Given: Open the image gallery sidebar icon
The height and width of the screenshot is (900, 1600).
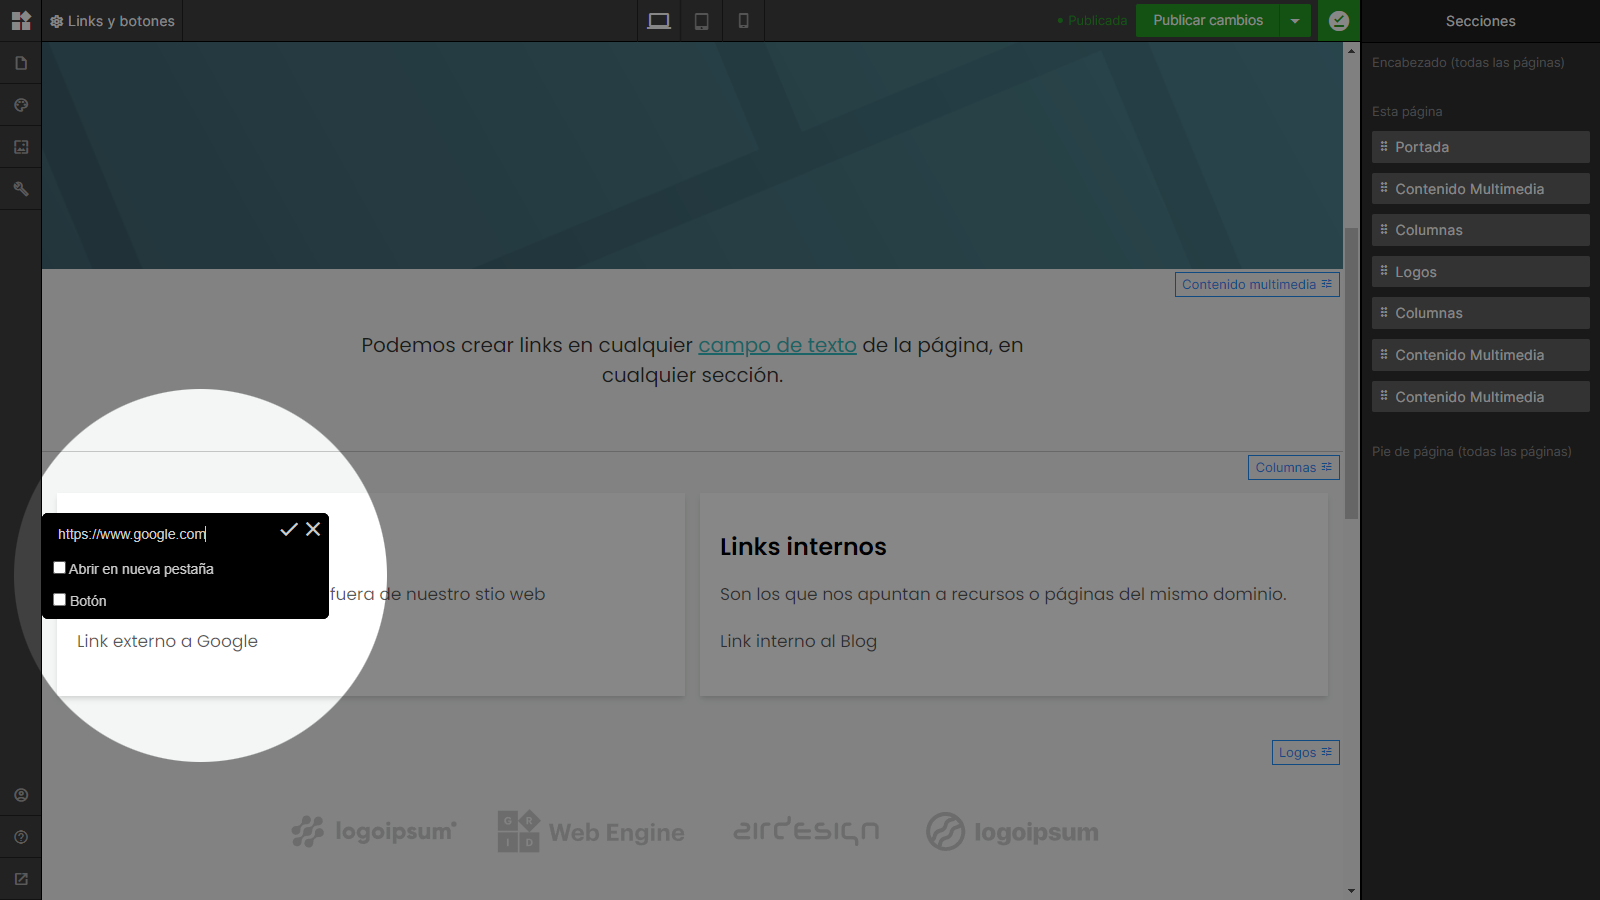Looking at the screenshot, I should [21, 147].
